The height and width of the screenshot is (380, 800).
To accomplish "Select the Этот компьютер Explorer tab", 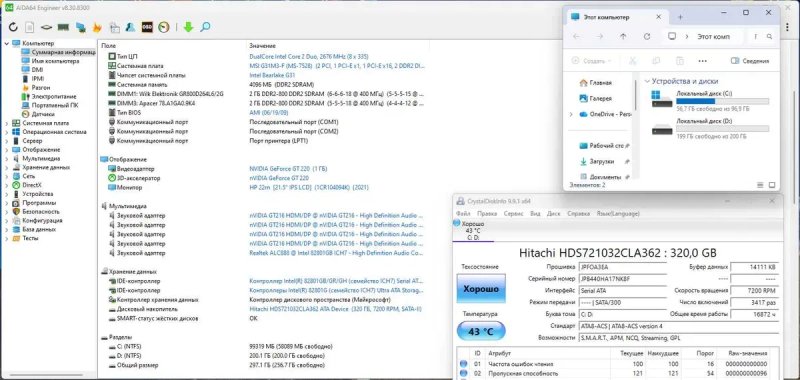I will pos(617,17).
